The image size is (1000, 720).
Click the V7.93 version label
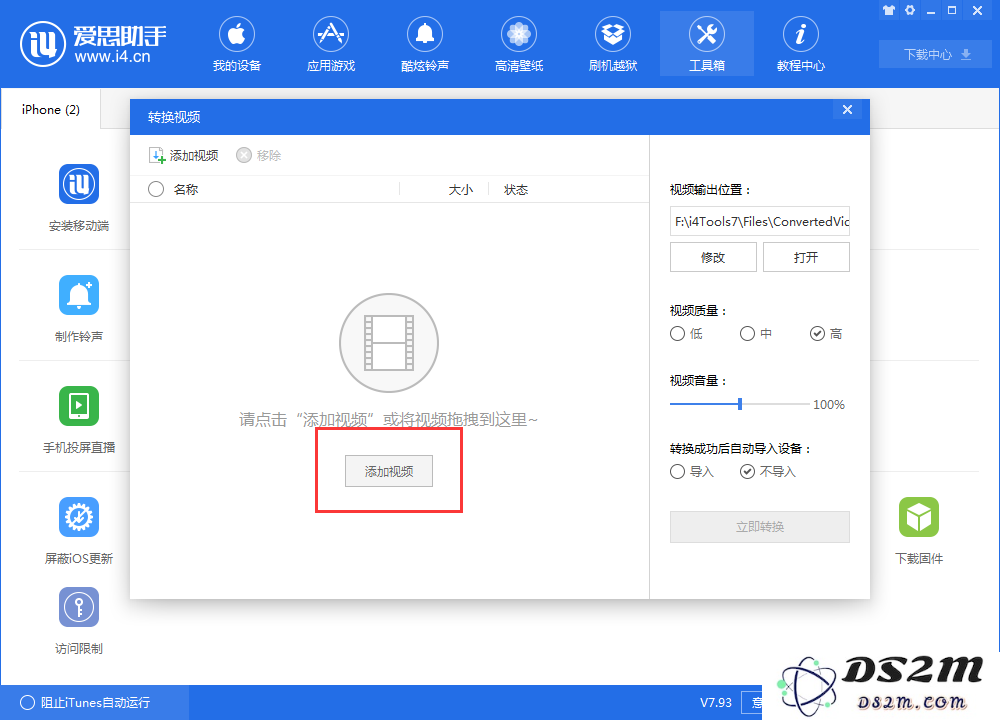716,702
